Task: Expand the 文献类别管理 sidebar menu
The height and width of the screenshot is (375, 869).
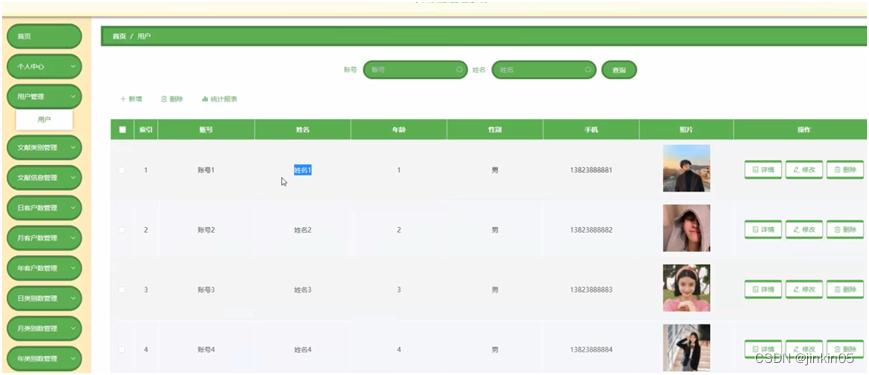Action: 44,148
